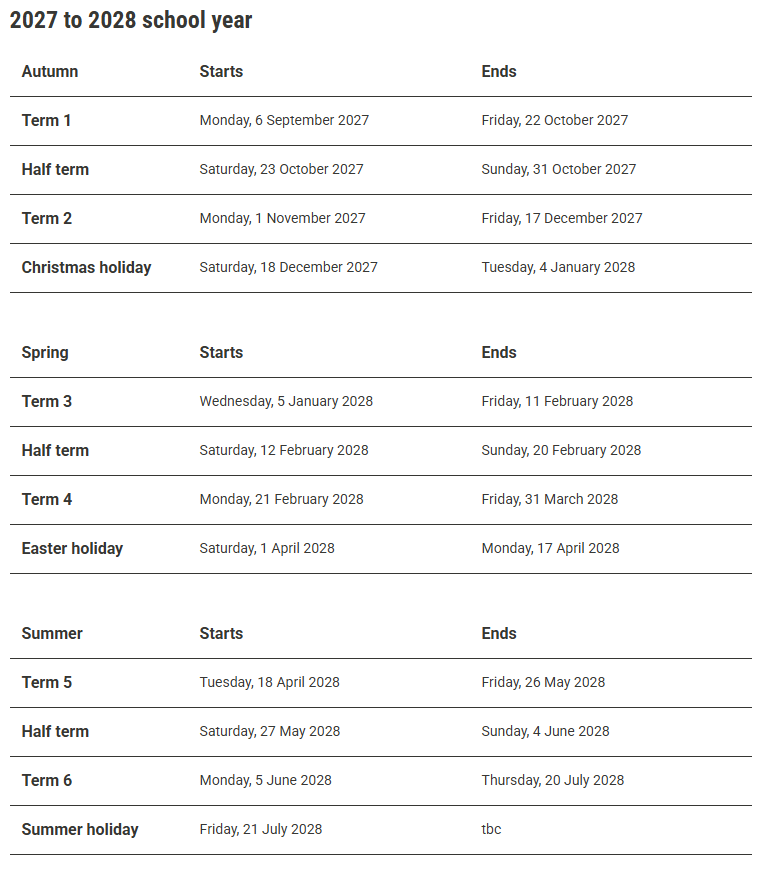The height and width of the screenshot is (871, 771).
Task: Click Term 3 row label
Action: point(47,402)
